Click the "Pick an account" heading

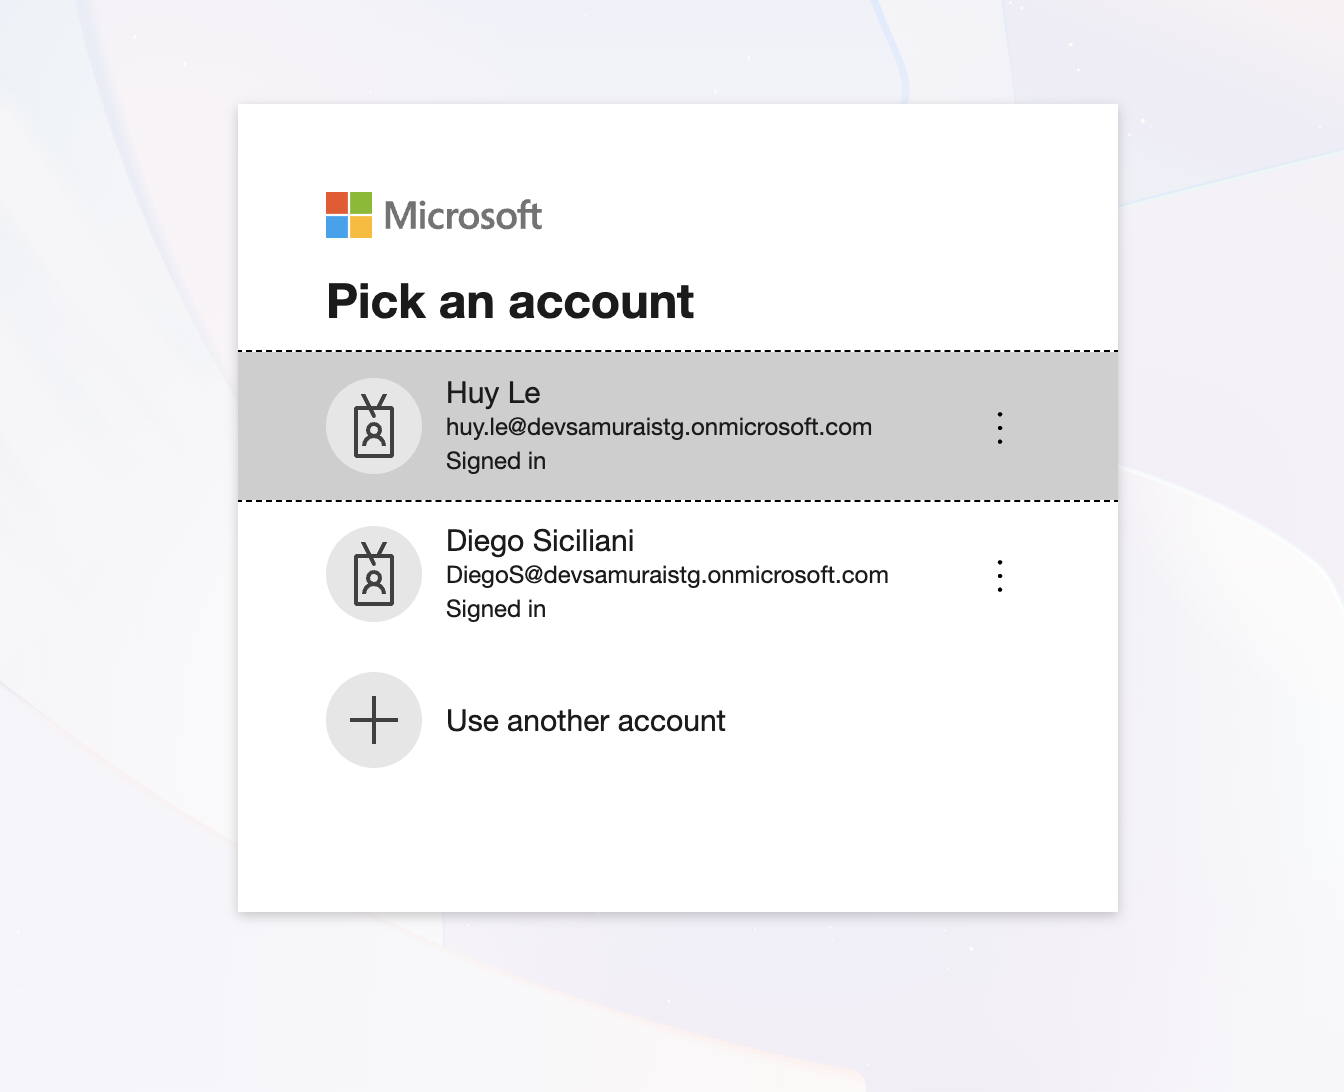tap(510, 301)
